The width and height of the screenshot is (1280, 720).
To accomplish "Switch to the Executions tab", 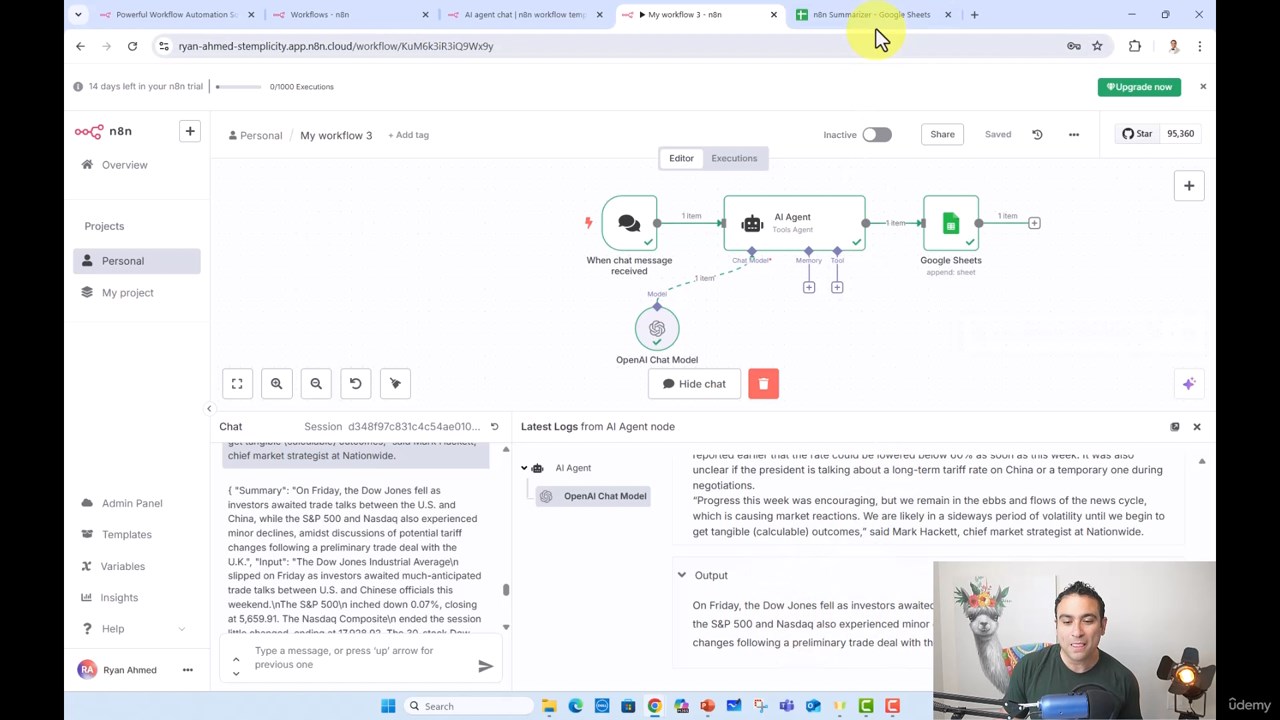I will 734,158.
